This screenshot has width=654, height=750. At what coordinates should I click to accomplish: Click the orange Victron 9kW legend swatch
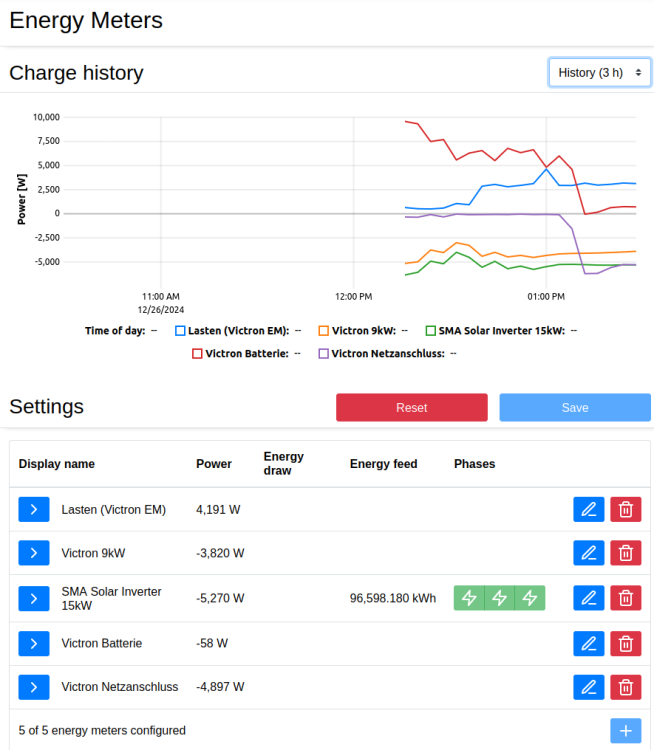323,330
